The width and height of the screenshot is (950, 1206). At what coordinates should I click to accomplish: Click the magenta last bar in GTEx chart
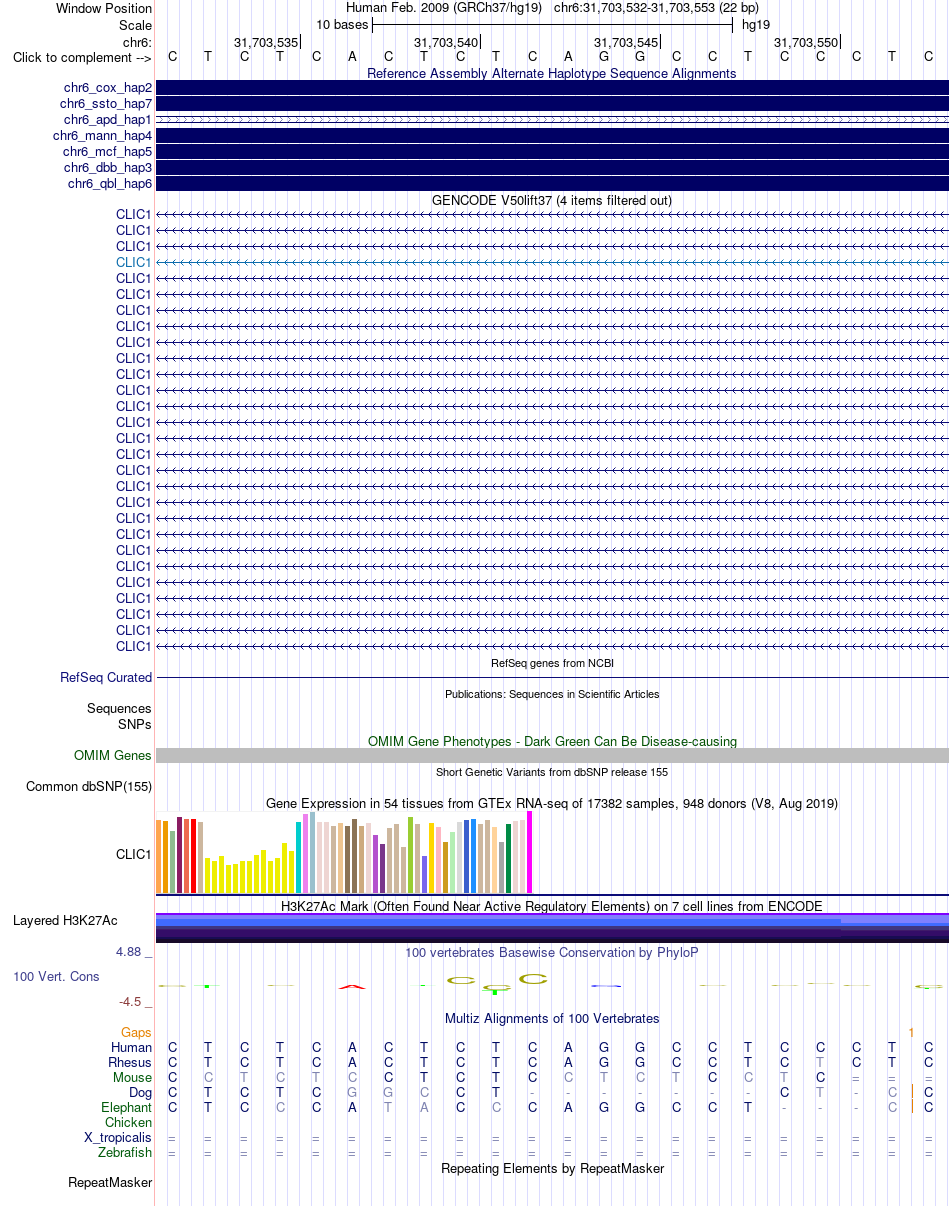click(530, 852)
